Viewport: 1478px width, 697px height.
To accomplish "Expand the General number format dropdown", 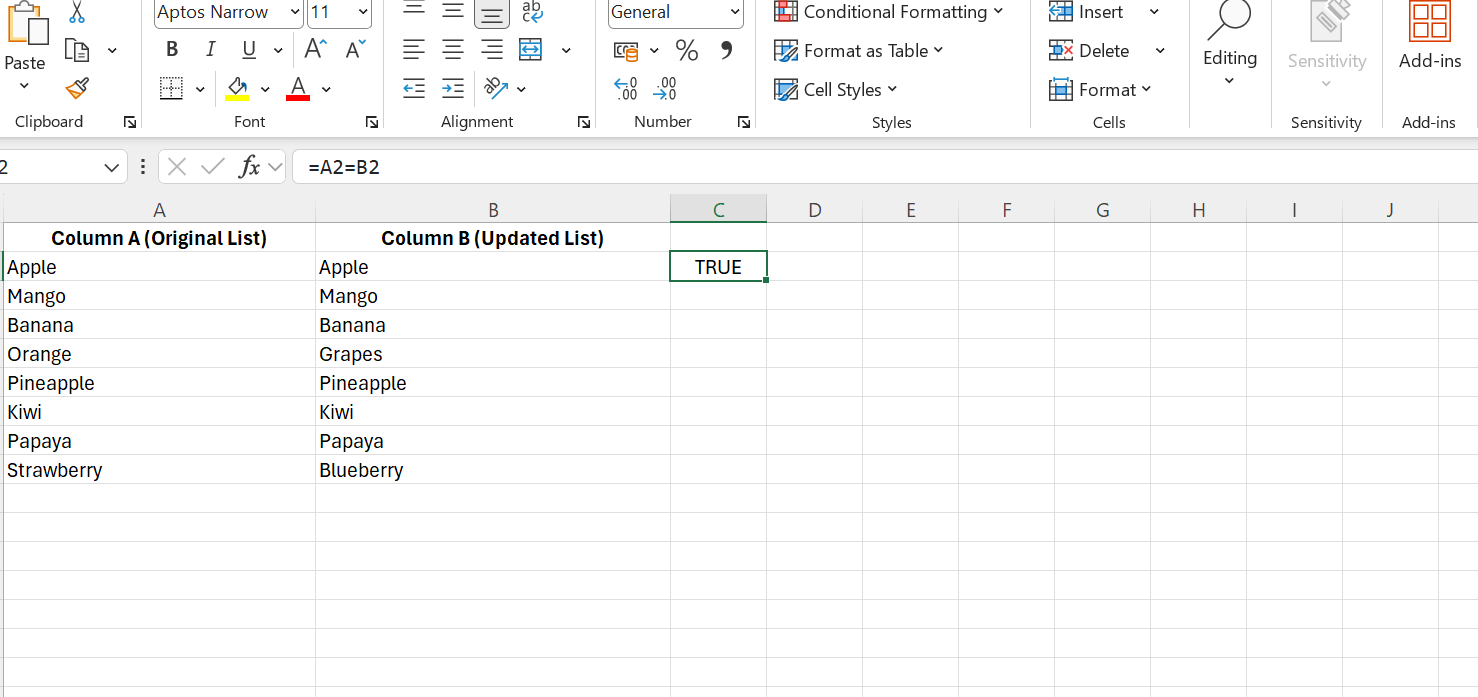I will 736,13.
